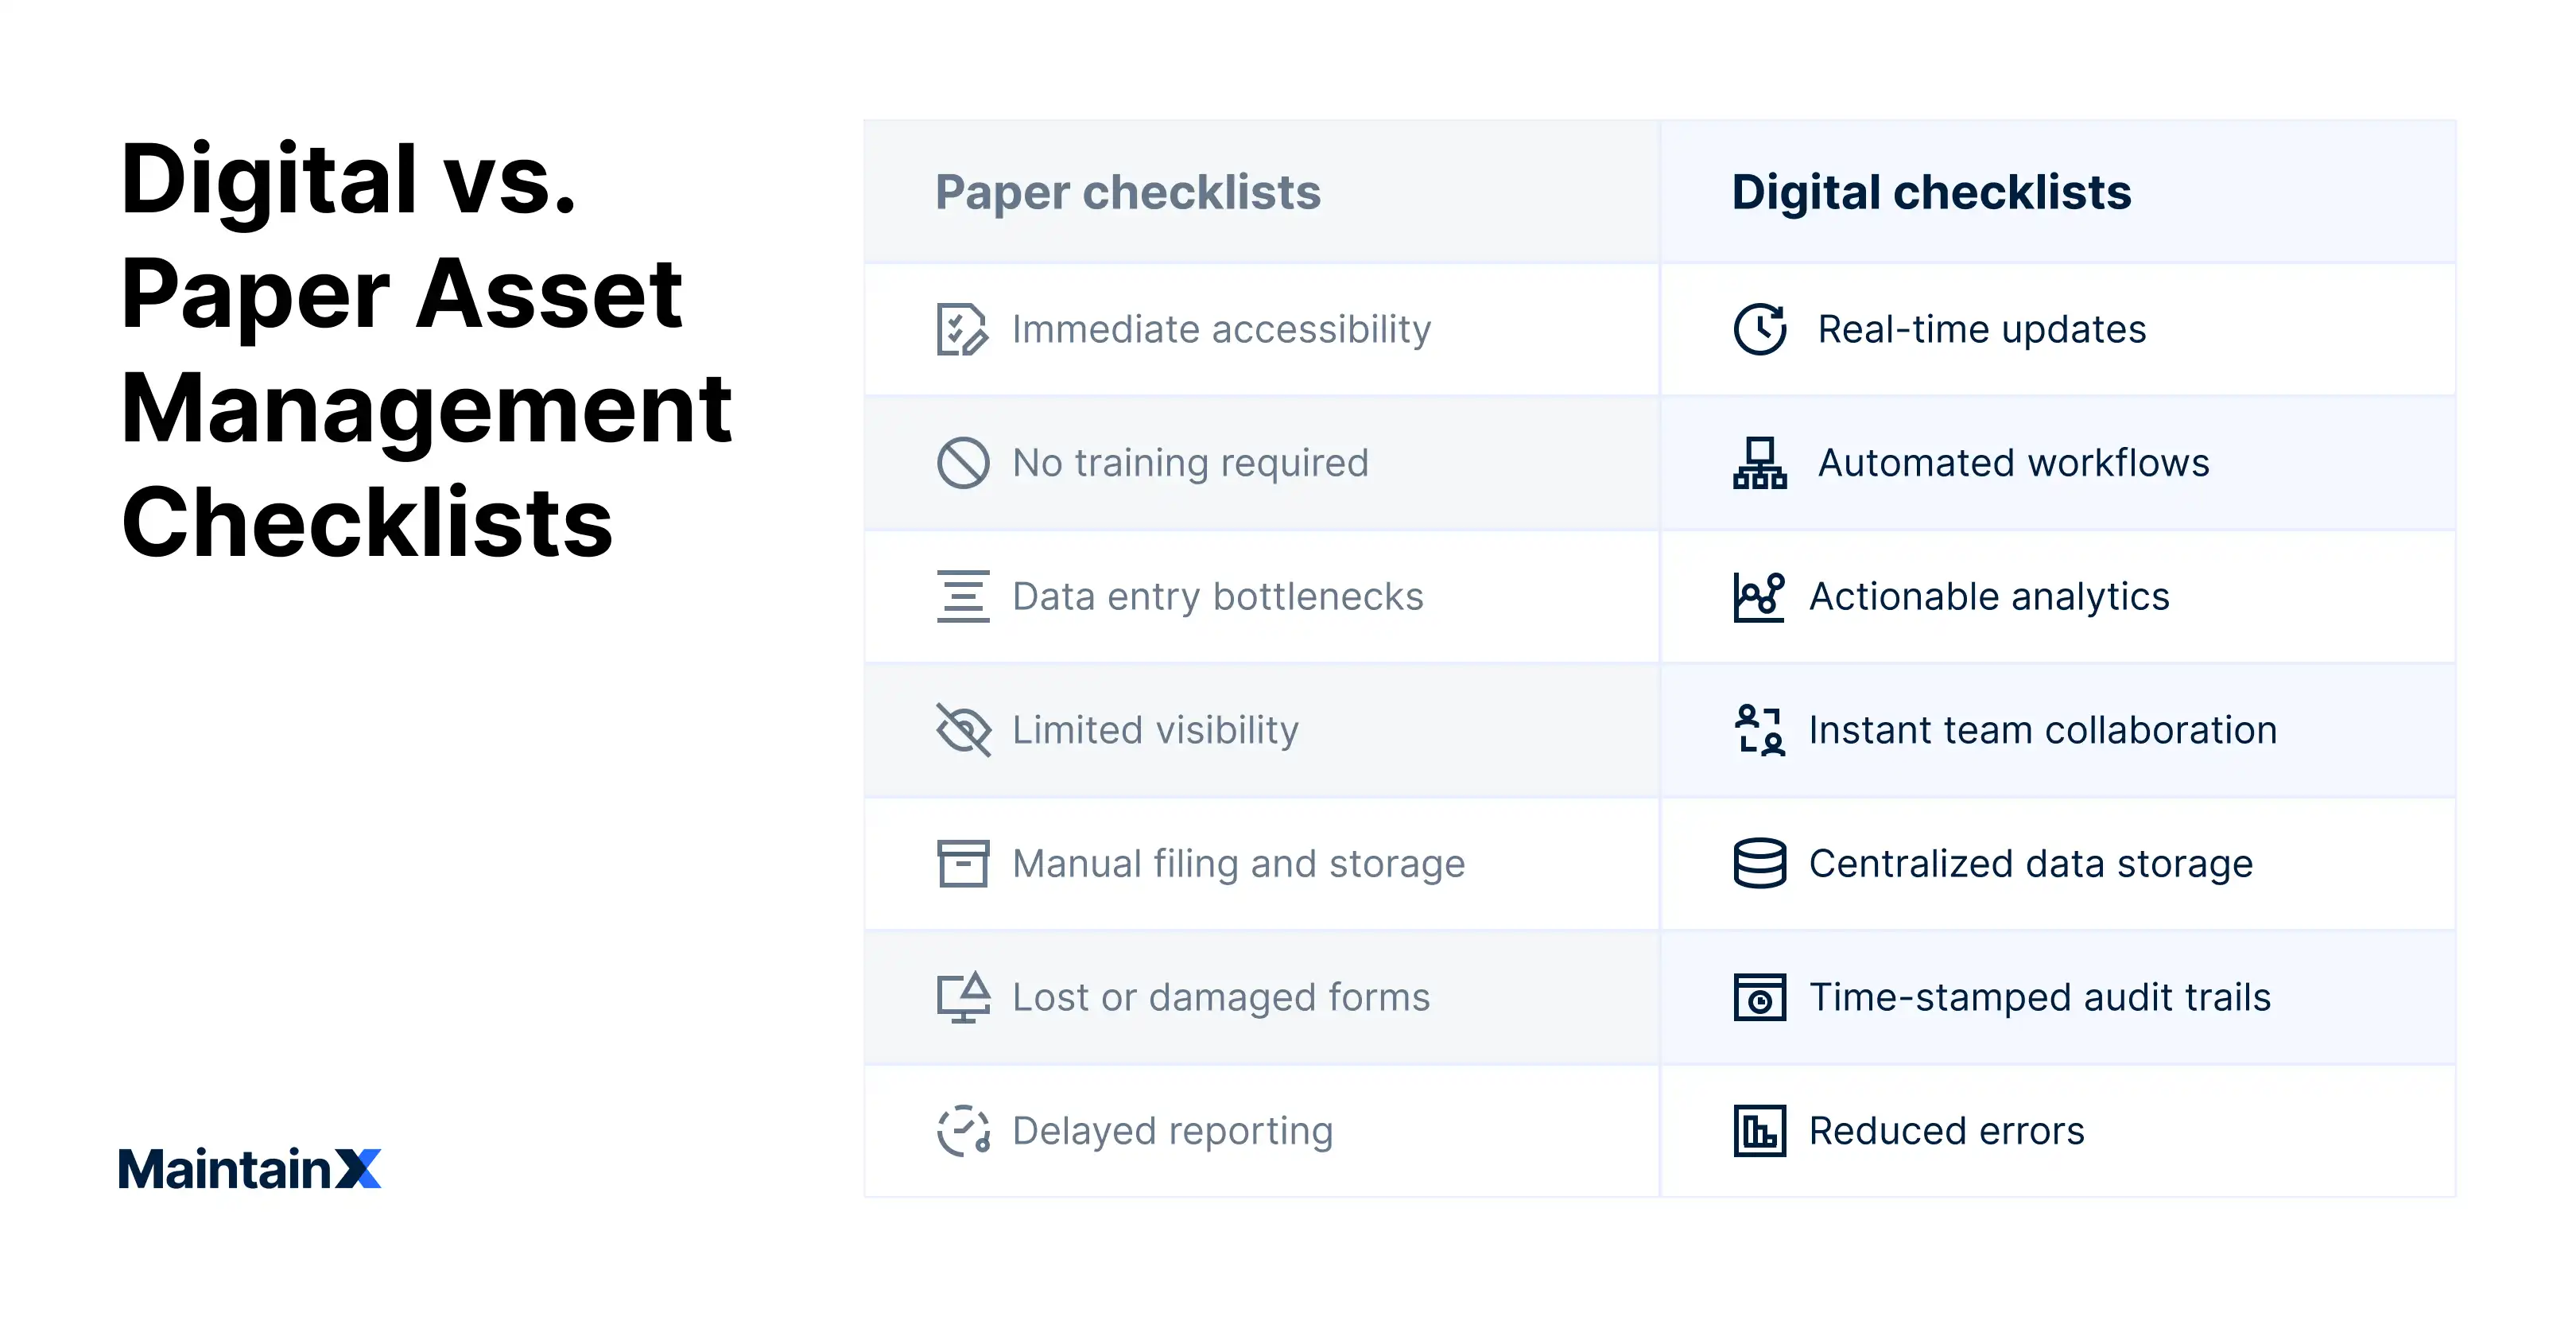Click the Immediate accessibility checklist icon

tap(962, 329)
